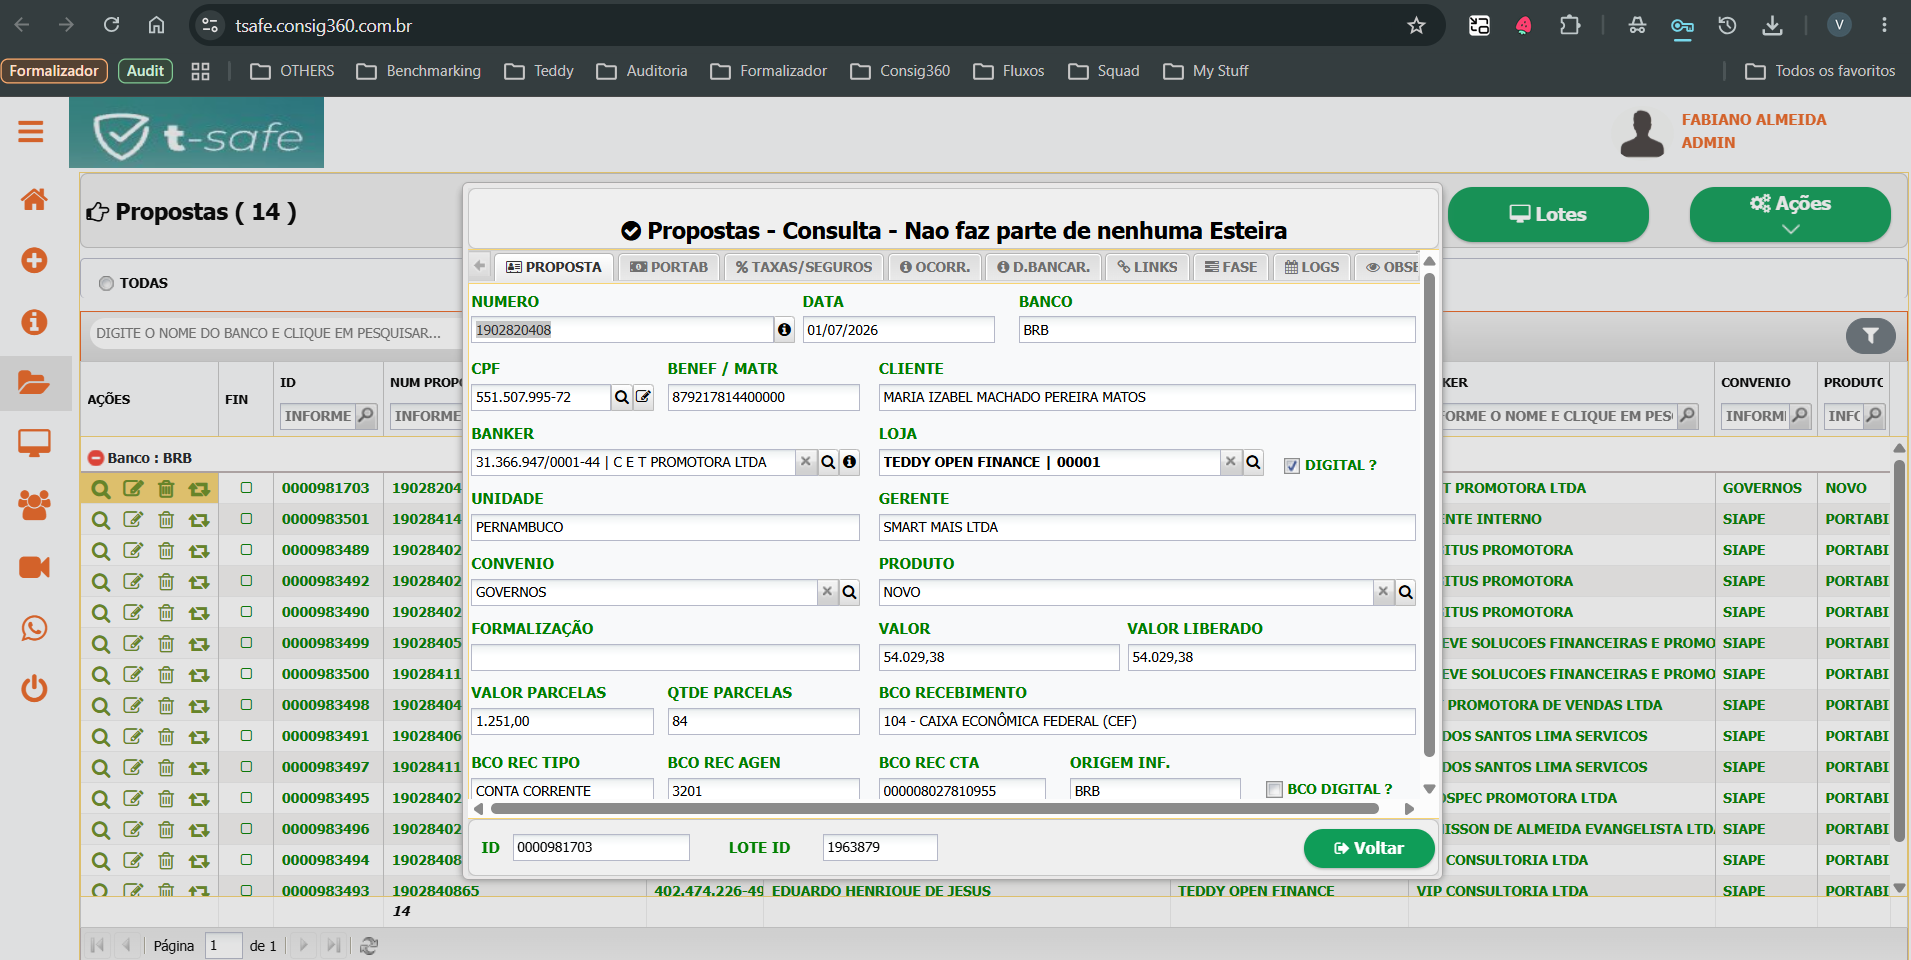Clear the BANKER field with X icon
Image resolution: width=1911 pixels, height=960 pixels.
[x=805, y=461]
